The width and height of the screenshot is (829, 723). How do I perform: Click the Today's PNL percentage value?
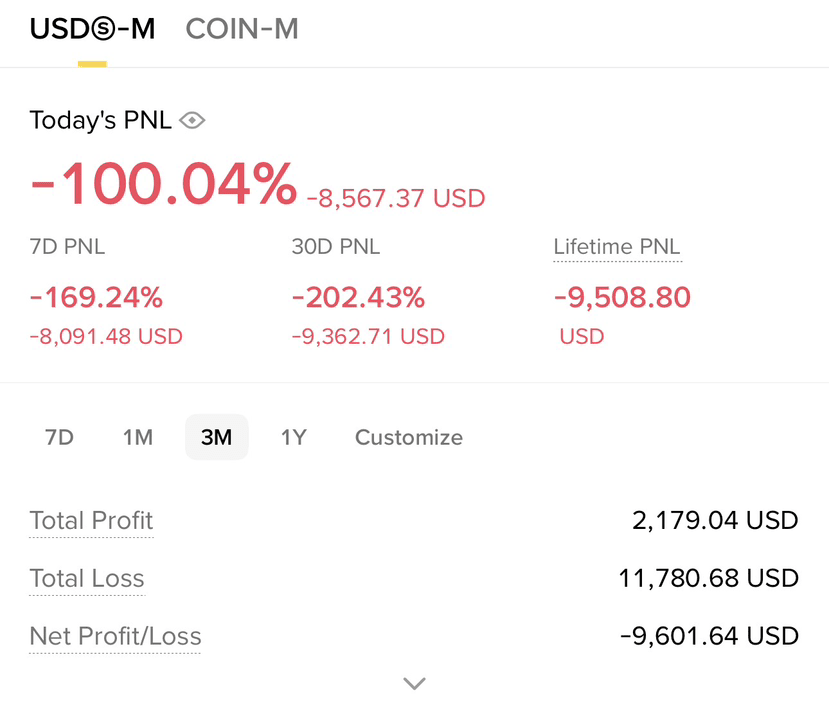point(163,184)
